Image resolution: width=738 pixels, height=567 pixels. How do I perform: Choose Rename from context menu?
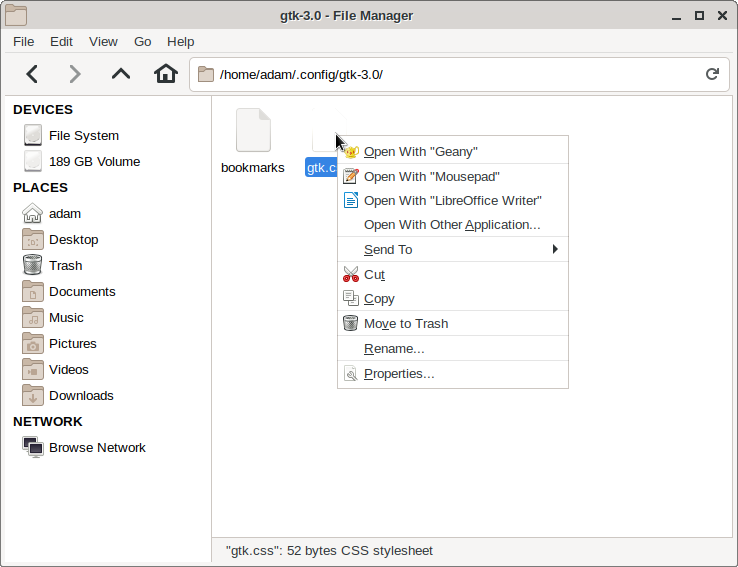(x=394, y=348)
